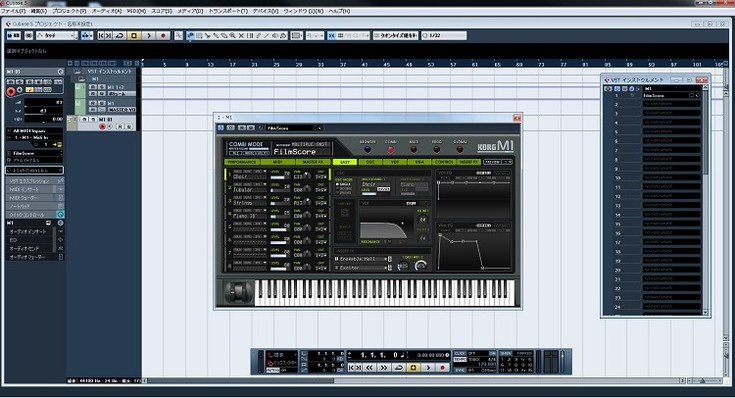Click the Tubalor timbre level slider

[x=280, y=191]
